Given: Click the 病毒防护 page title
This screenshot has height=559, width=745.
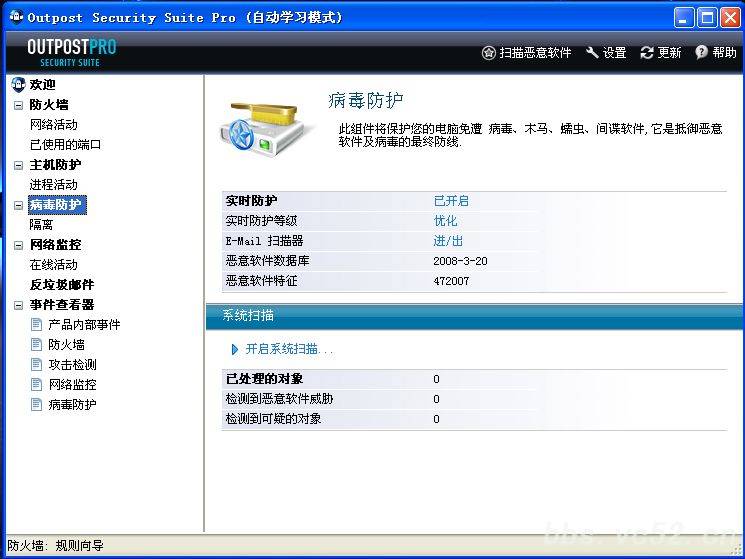Looking at the screenshot, I should point(366,100).
